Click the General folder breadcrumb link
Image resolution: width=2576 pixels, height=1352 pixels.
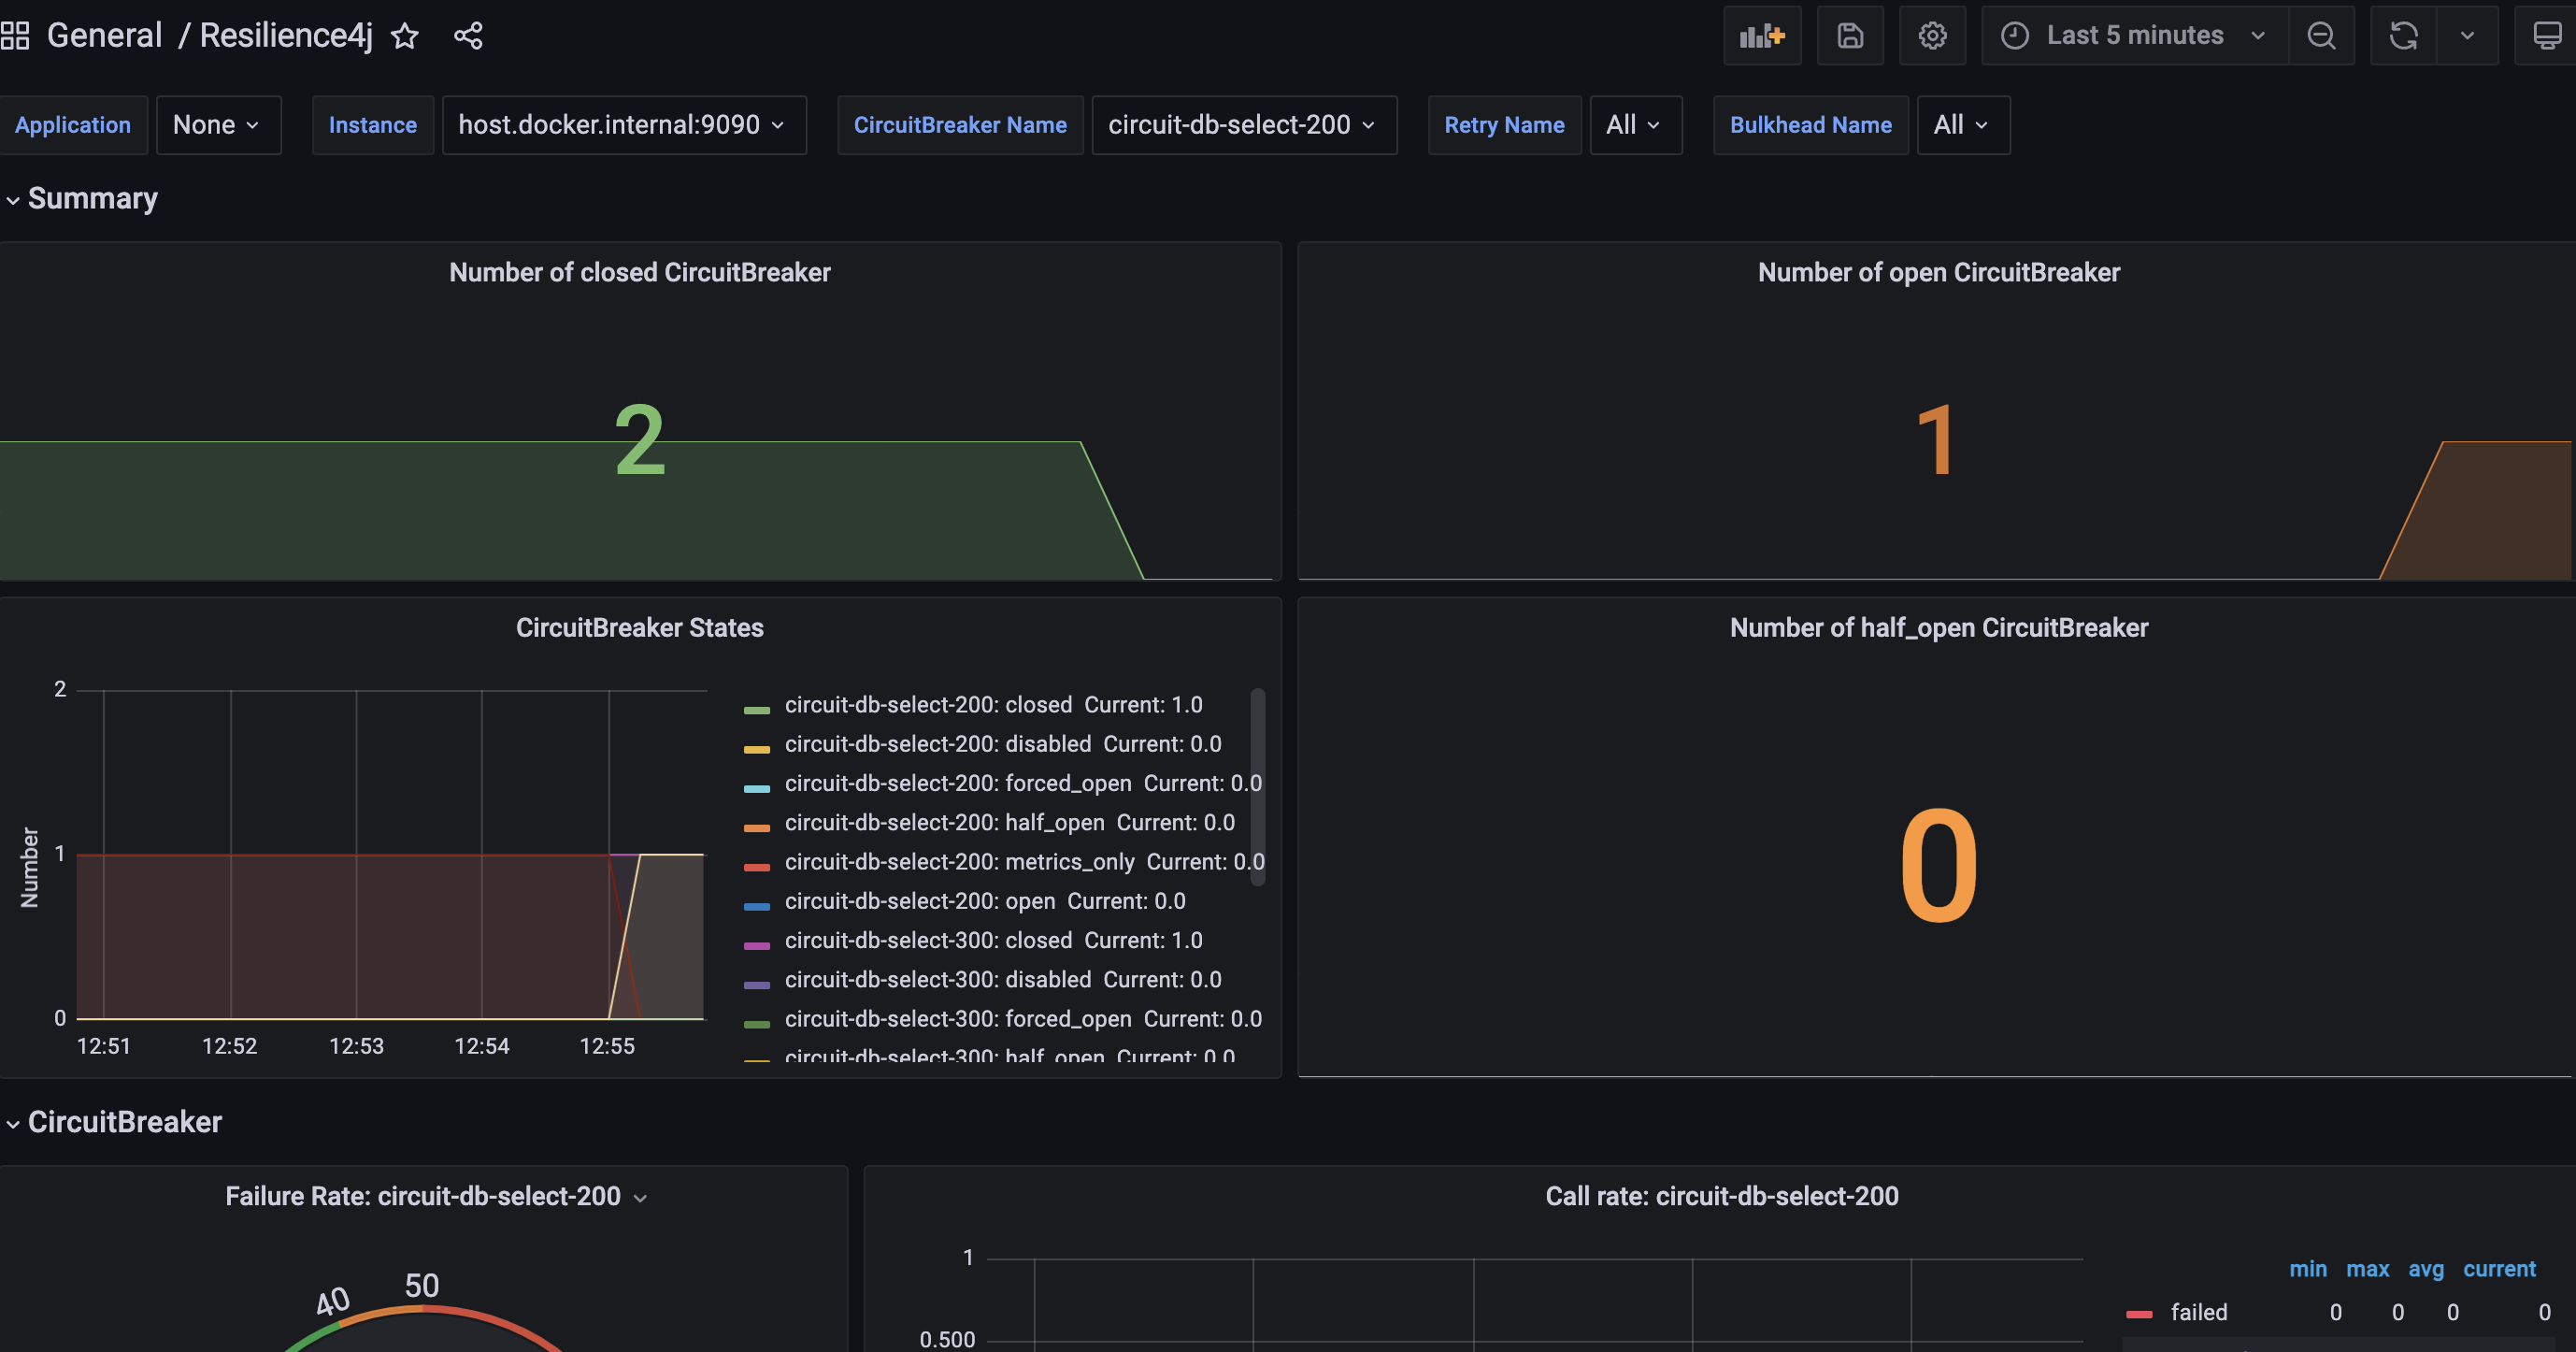tap(104, 36)
